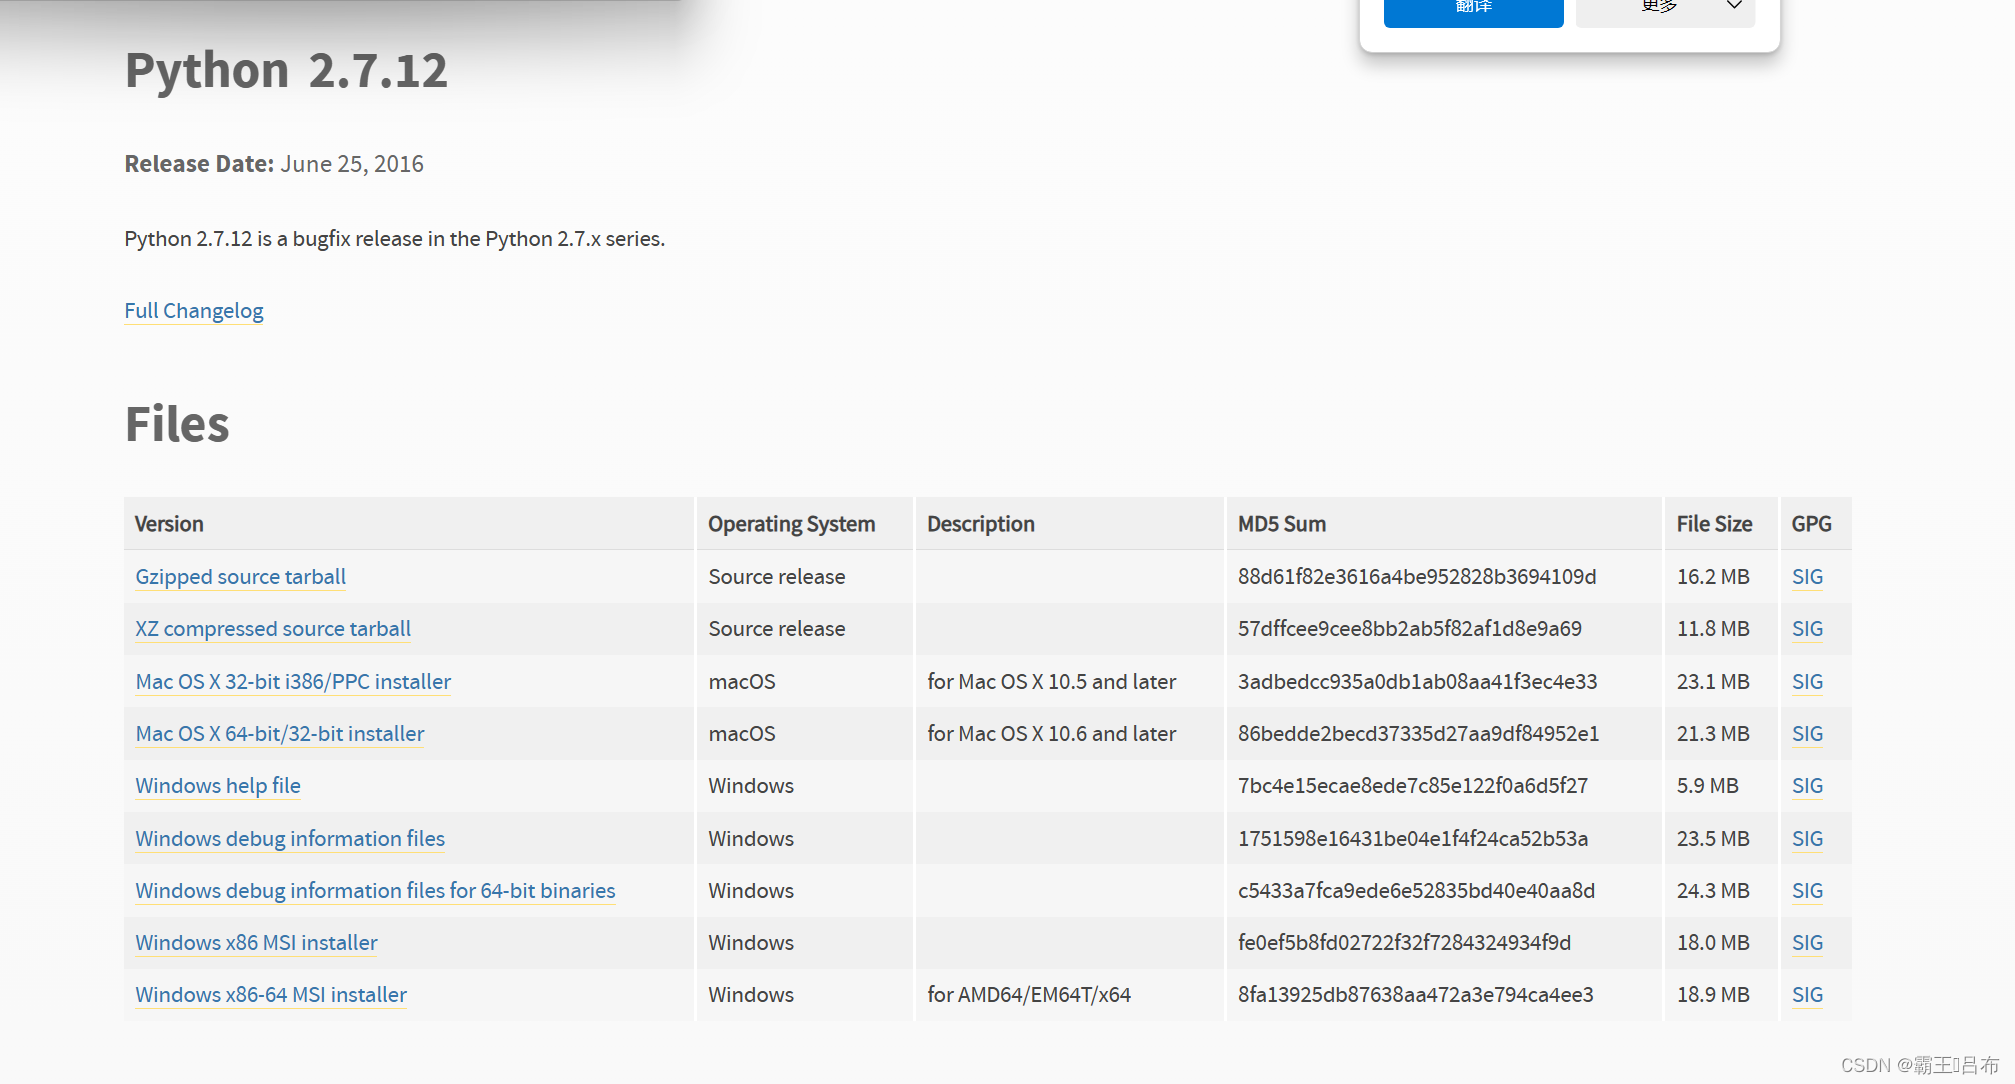Open SIG link for Windows help file
Viewport: 2015px width, 1084px height.
click(1807, 786)
